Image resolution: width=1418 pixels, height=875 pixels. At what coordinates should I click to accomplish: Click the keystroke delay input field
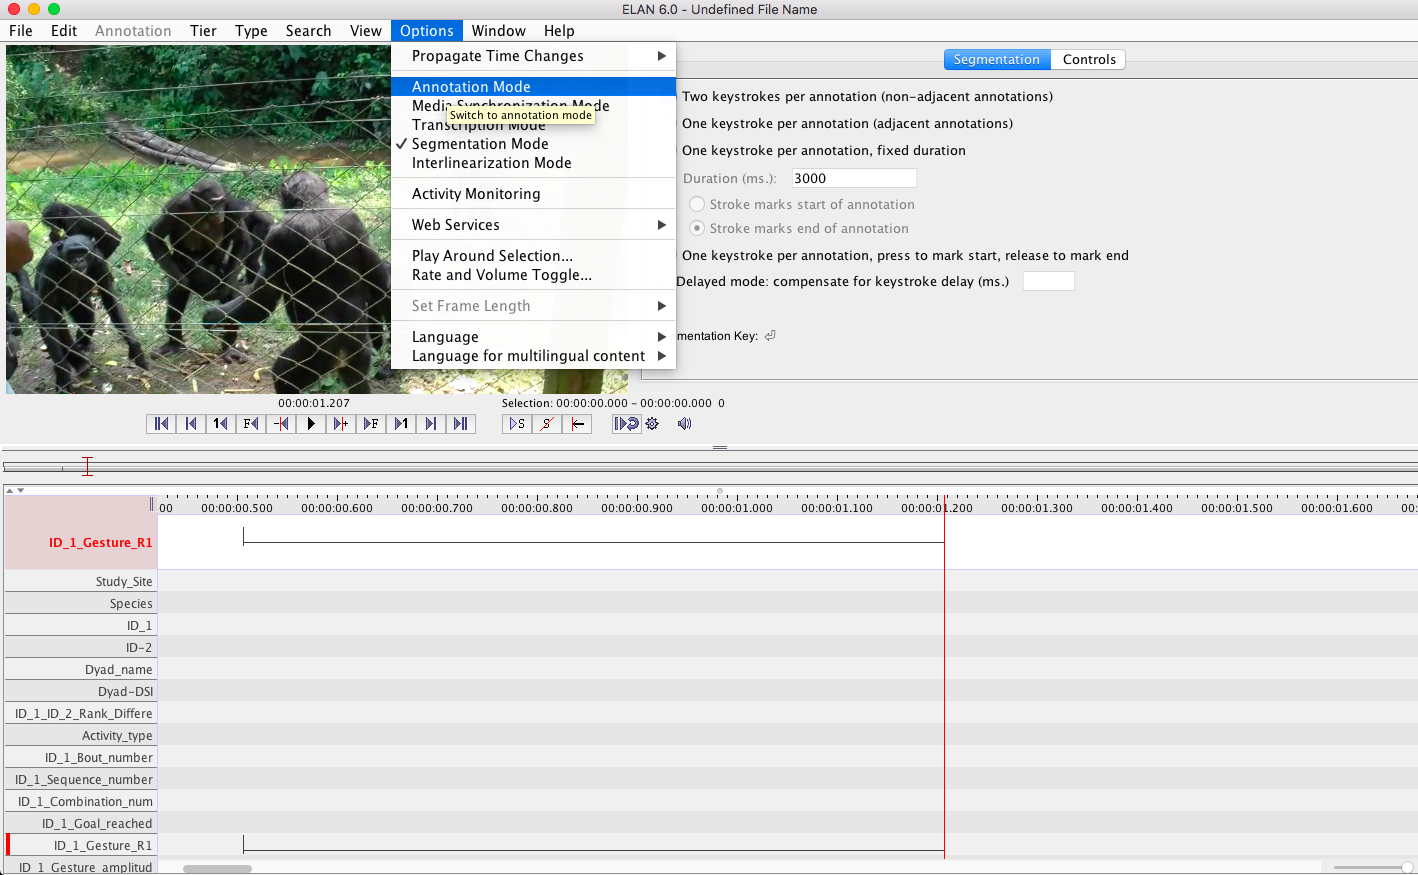coord(1048,281)
